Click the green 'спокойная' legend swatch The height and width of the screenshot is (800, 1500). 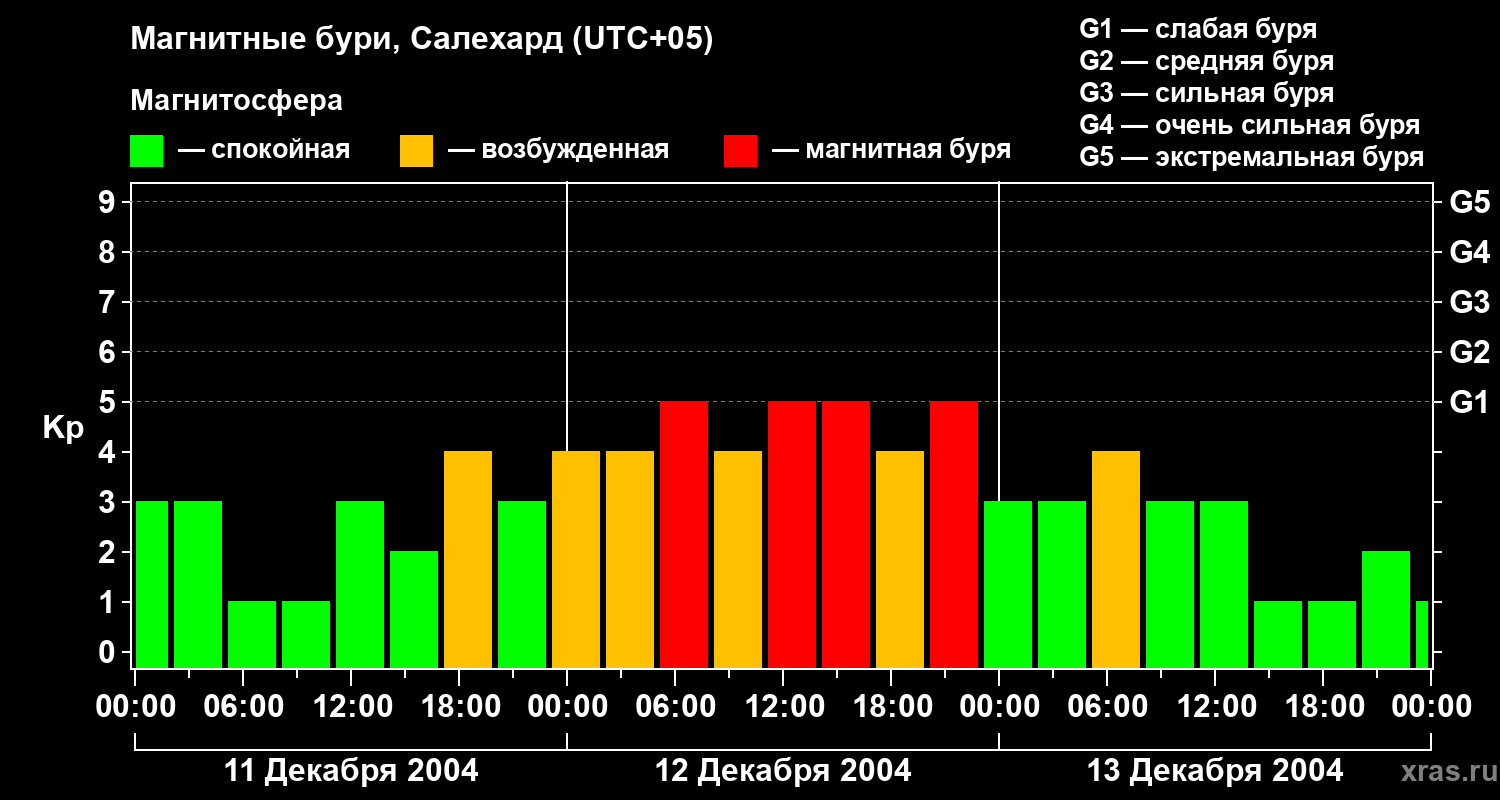[147, 151]
